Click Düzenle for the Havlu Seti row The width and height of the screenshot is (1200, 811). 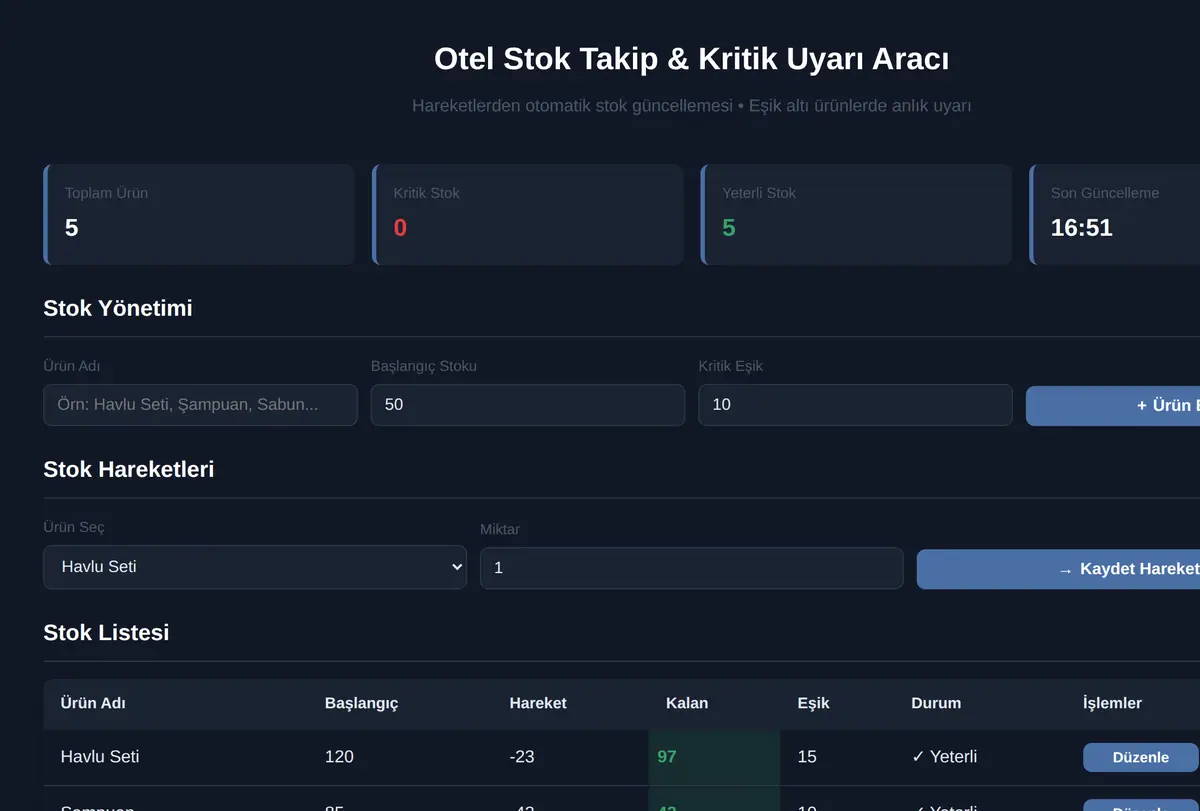pos(1141,757)
